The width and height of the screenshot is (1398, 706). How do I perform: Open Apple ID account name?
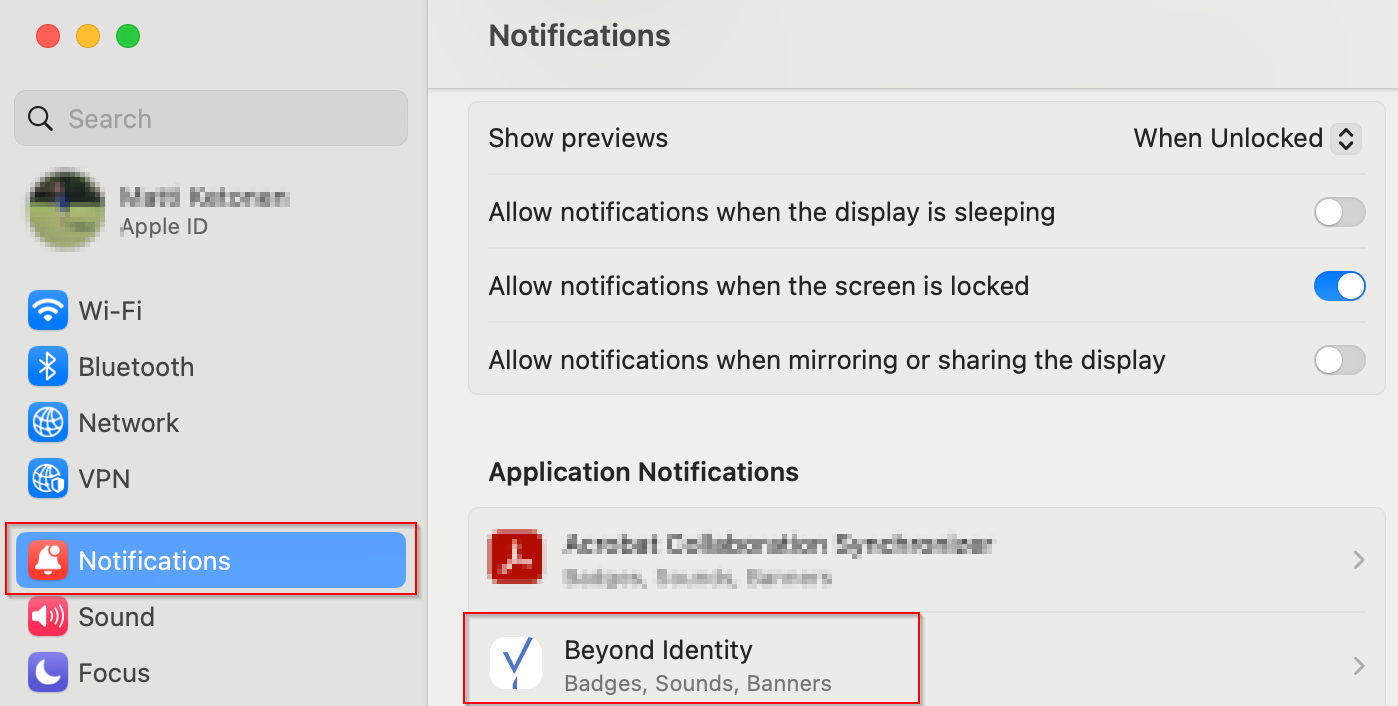(204, 198)
